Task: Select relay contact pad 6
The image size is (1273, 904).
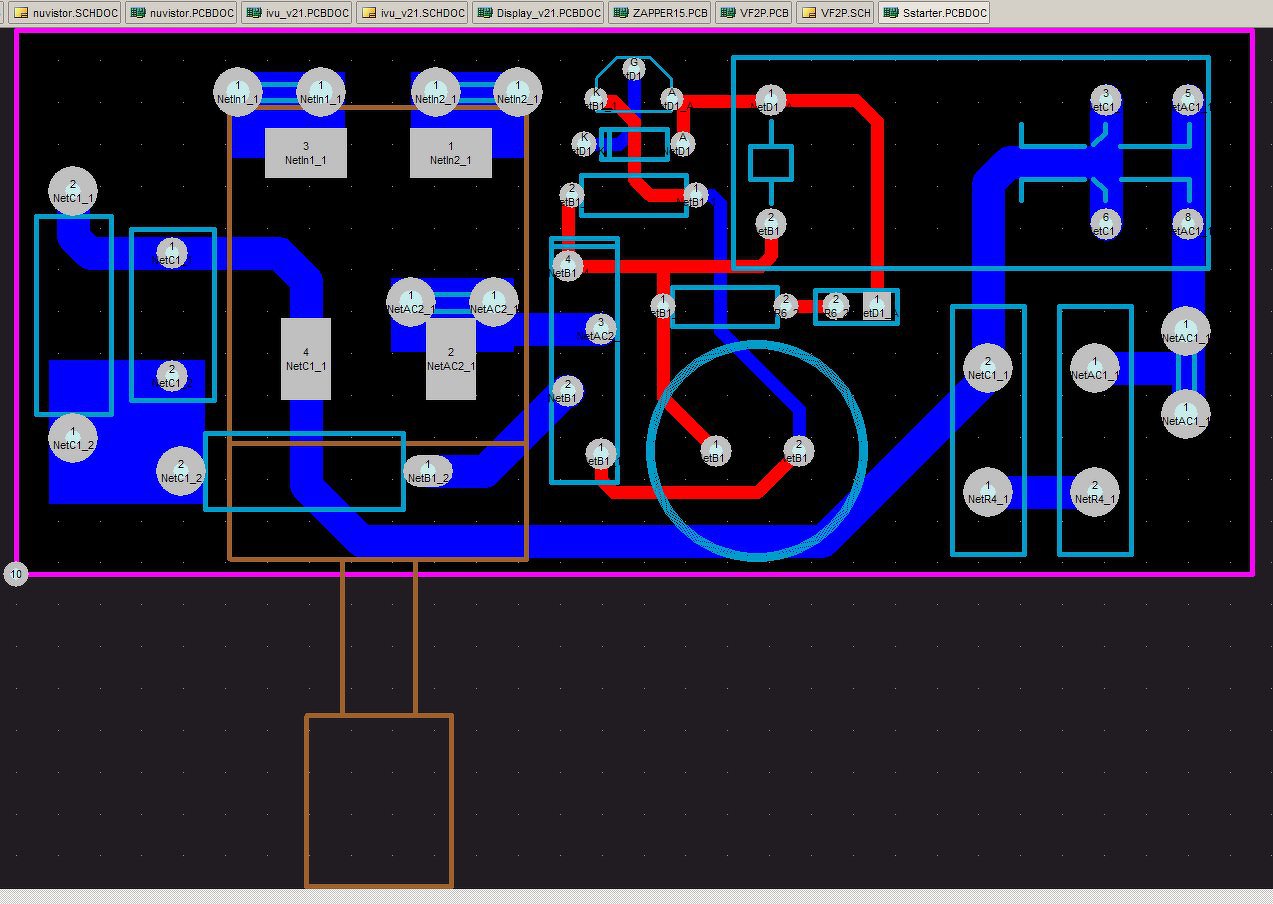Action: coord(1105,223)
